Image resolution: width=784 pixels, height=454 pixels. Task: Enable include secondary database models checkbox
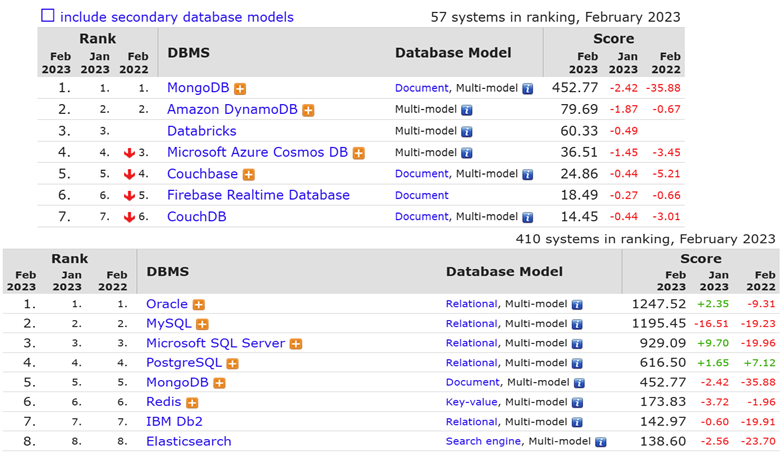click(48, 16)
